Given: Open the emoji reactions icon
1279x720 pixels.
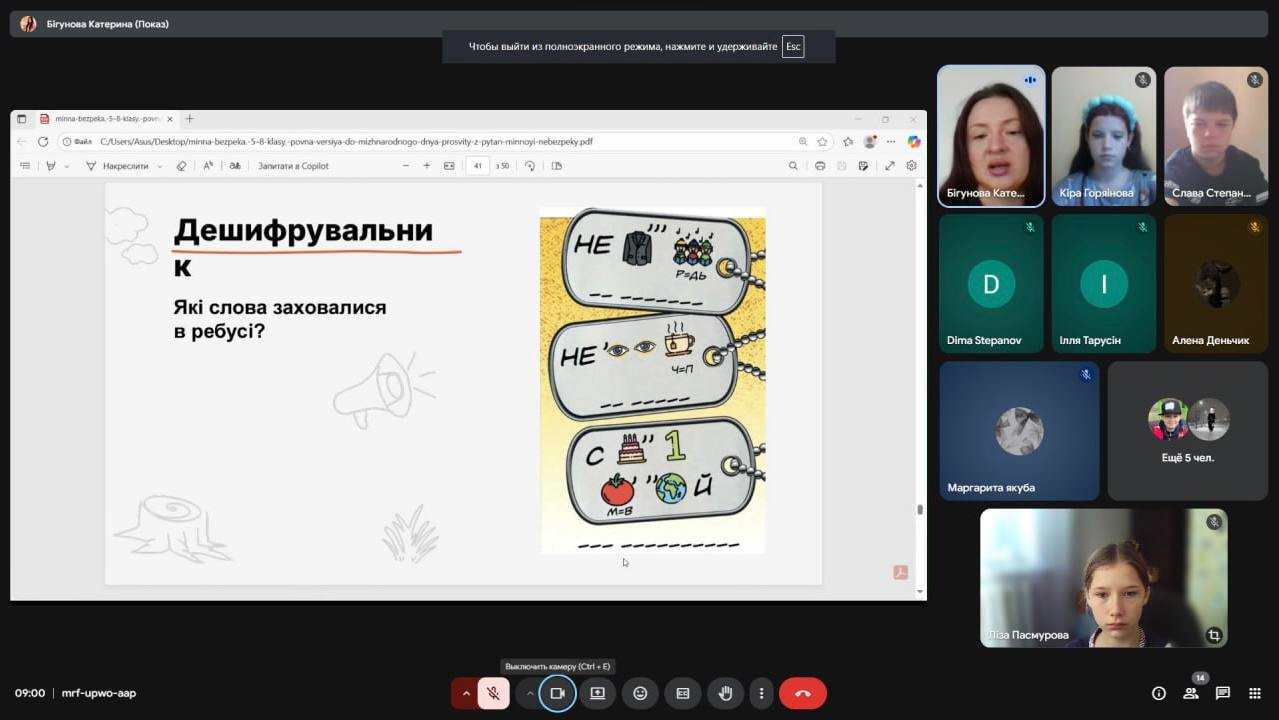Looking at the screenshot, I should coord(640,693).
